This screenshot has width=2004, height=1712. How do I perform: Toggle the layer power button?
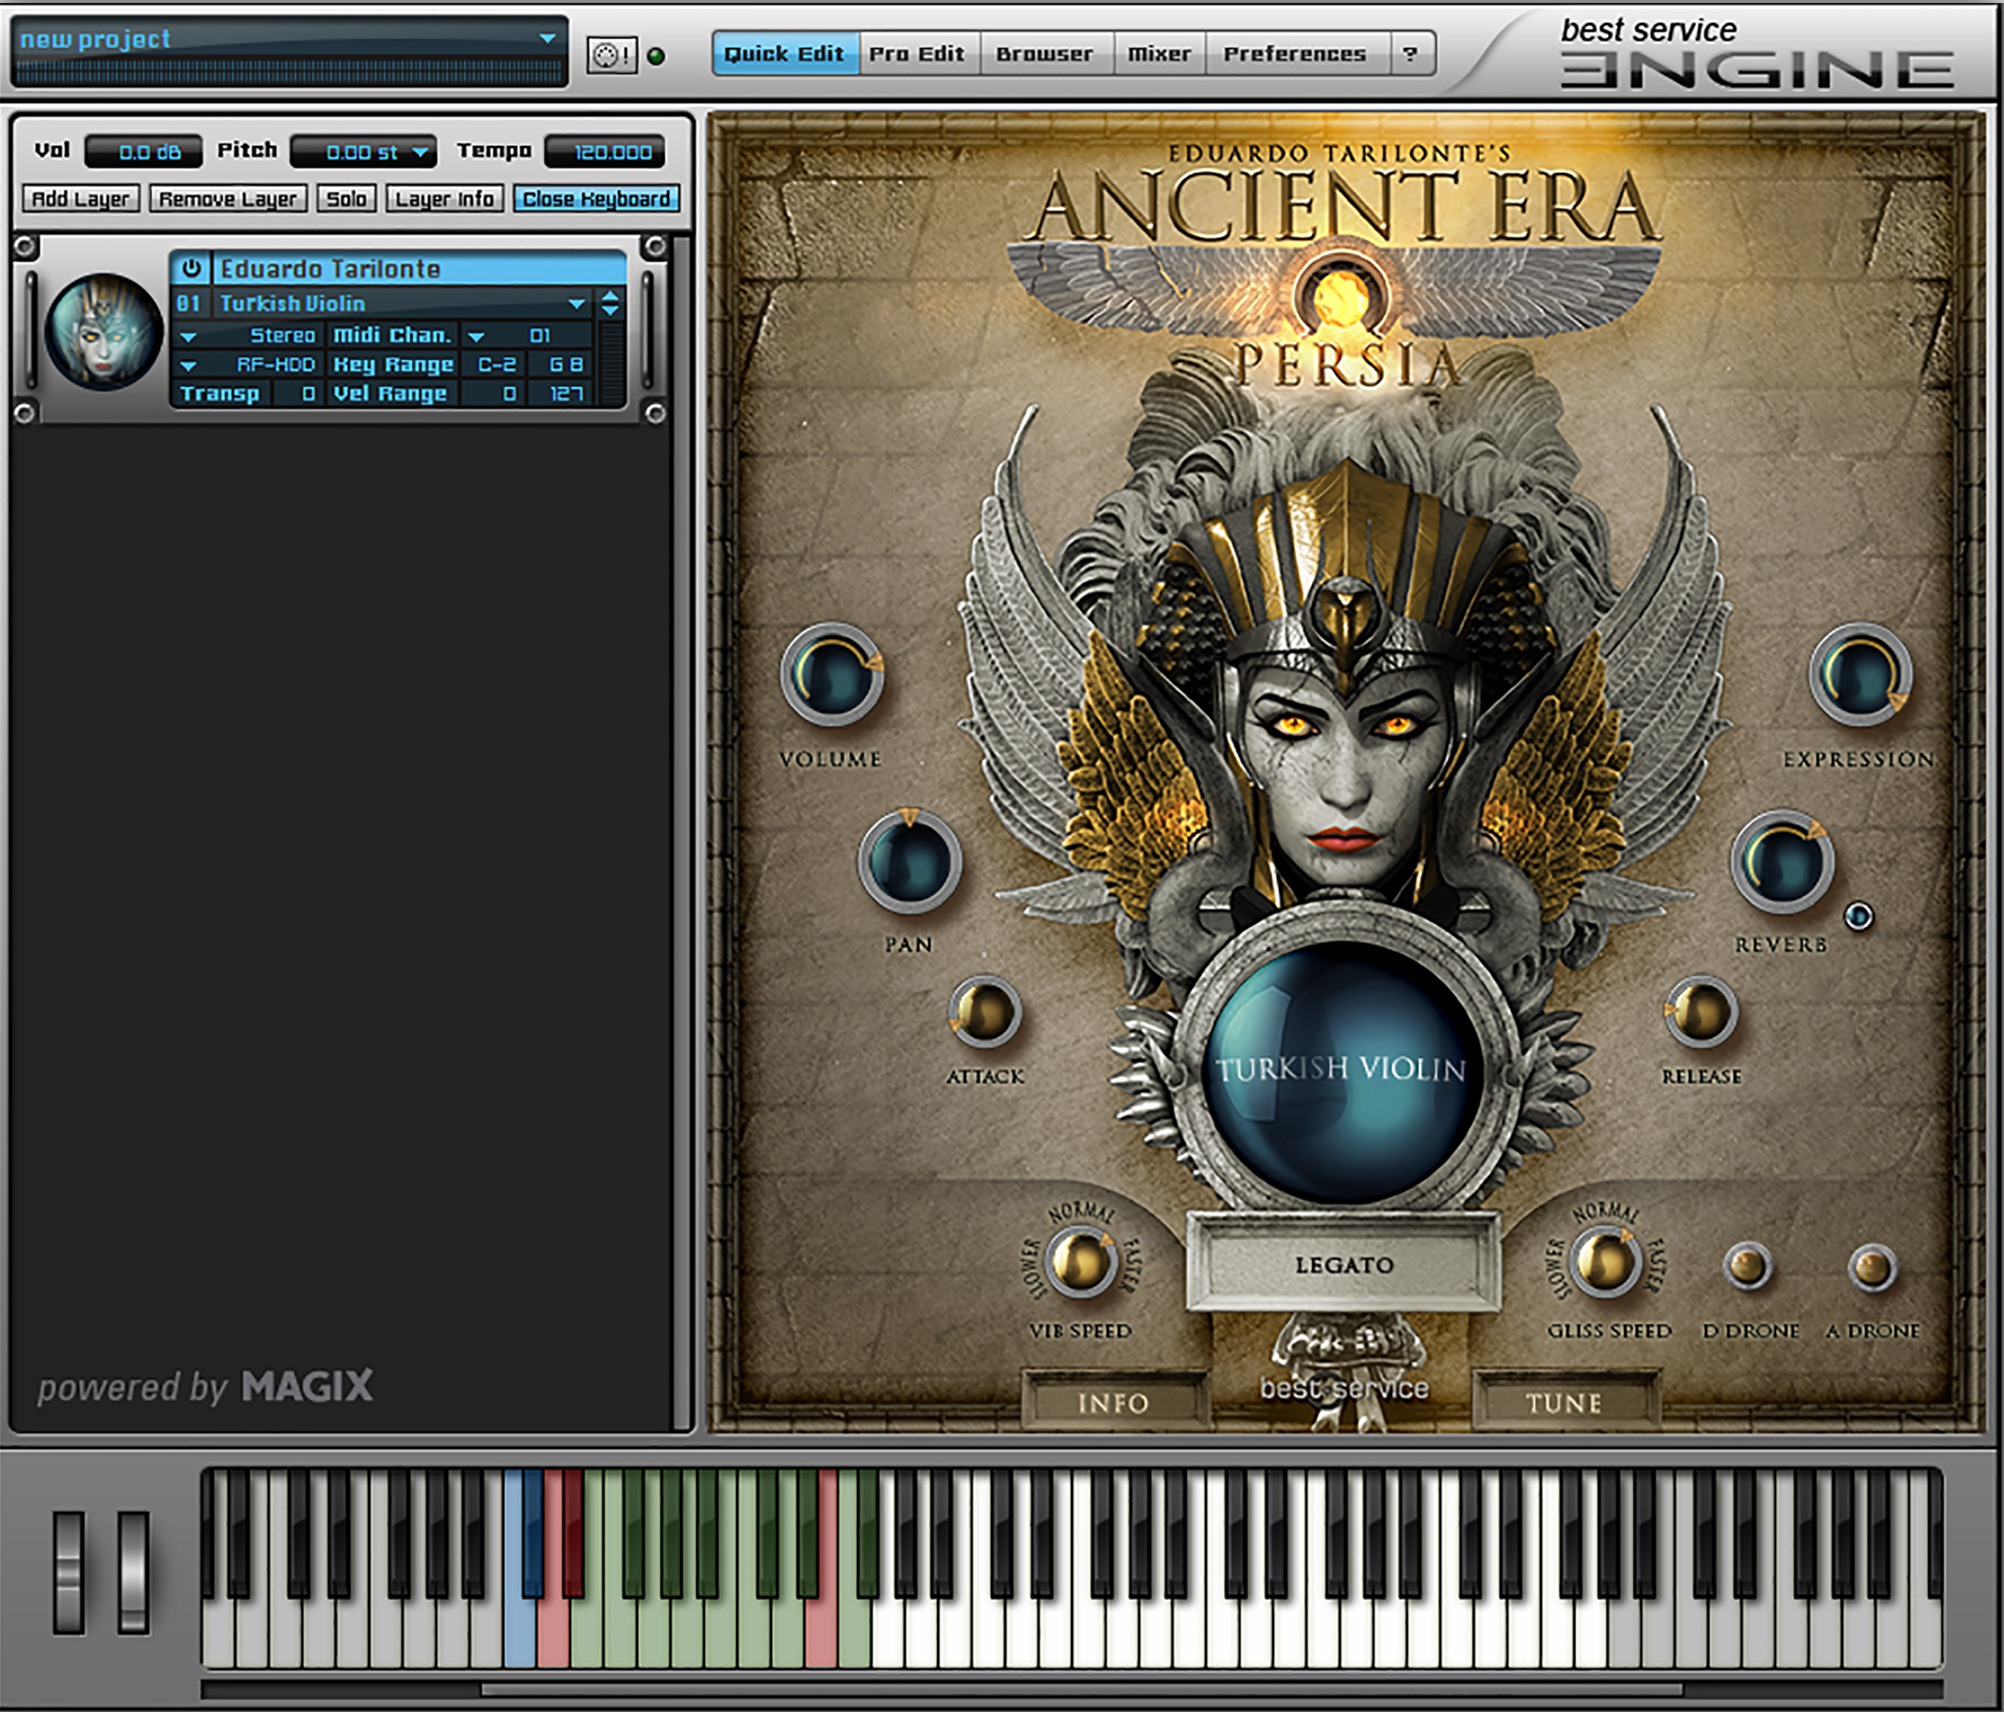pos(191,268)
